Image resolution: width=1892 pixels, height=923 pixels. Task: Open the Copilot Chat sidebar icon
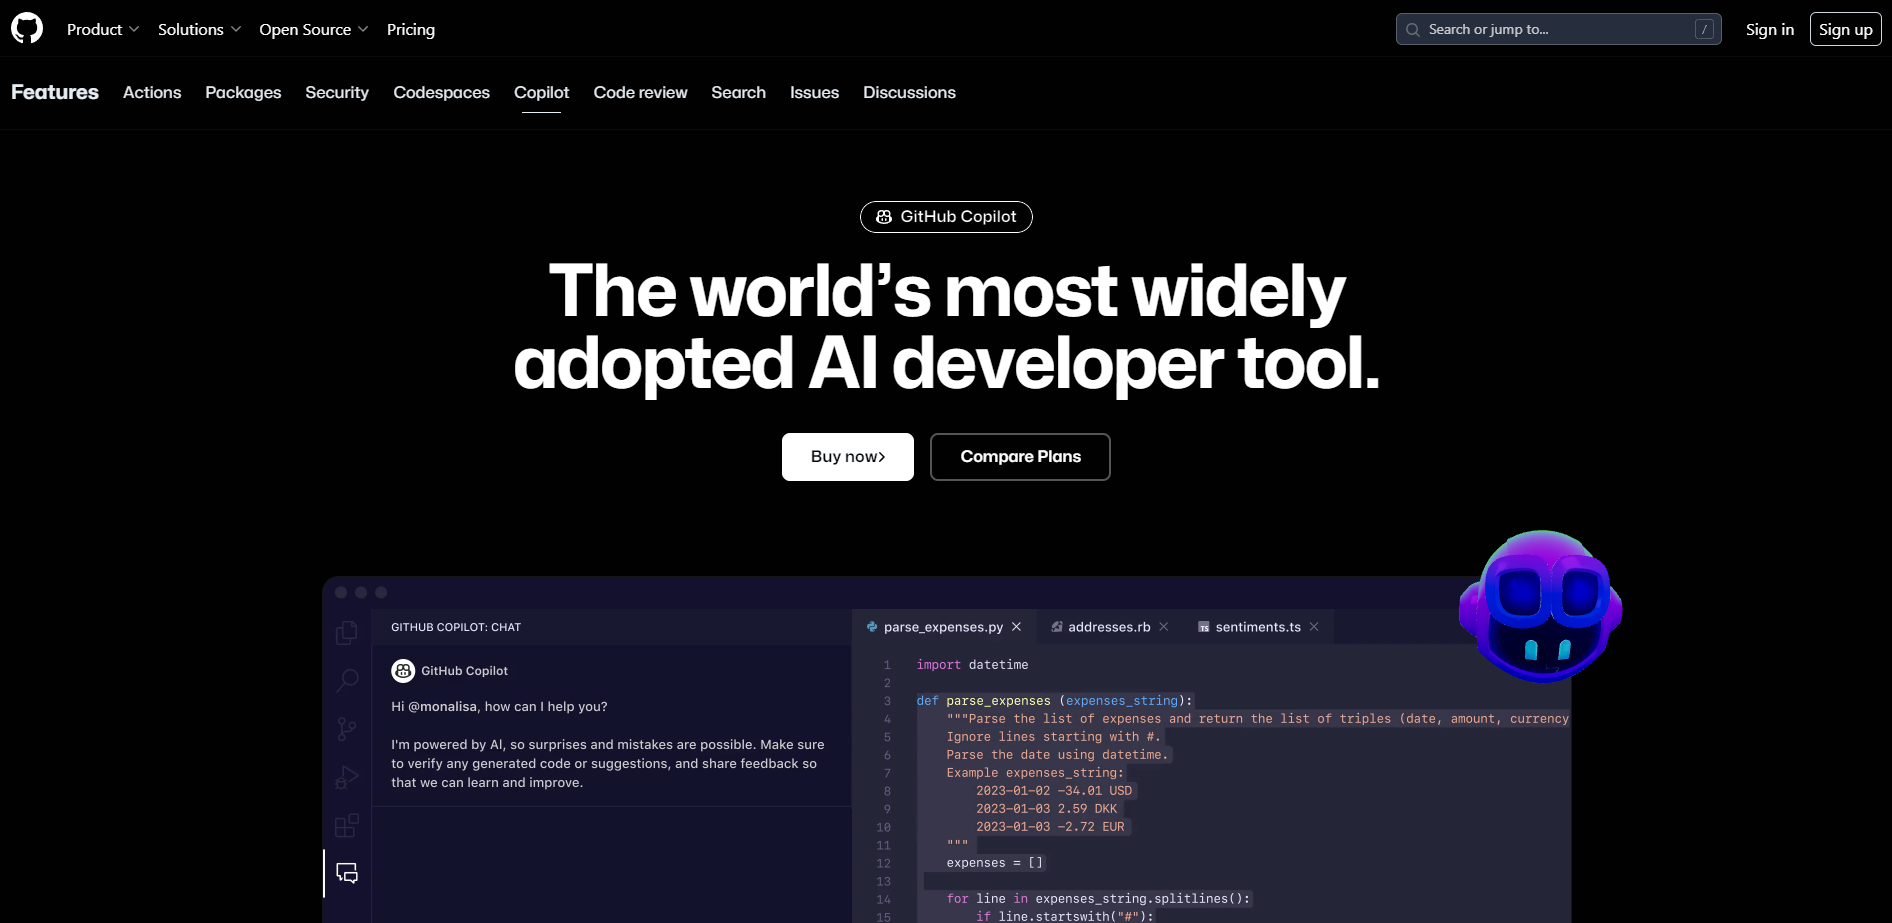(346, 872)
